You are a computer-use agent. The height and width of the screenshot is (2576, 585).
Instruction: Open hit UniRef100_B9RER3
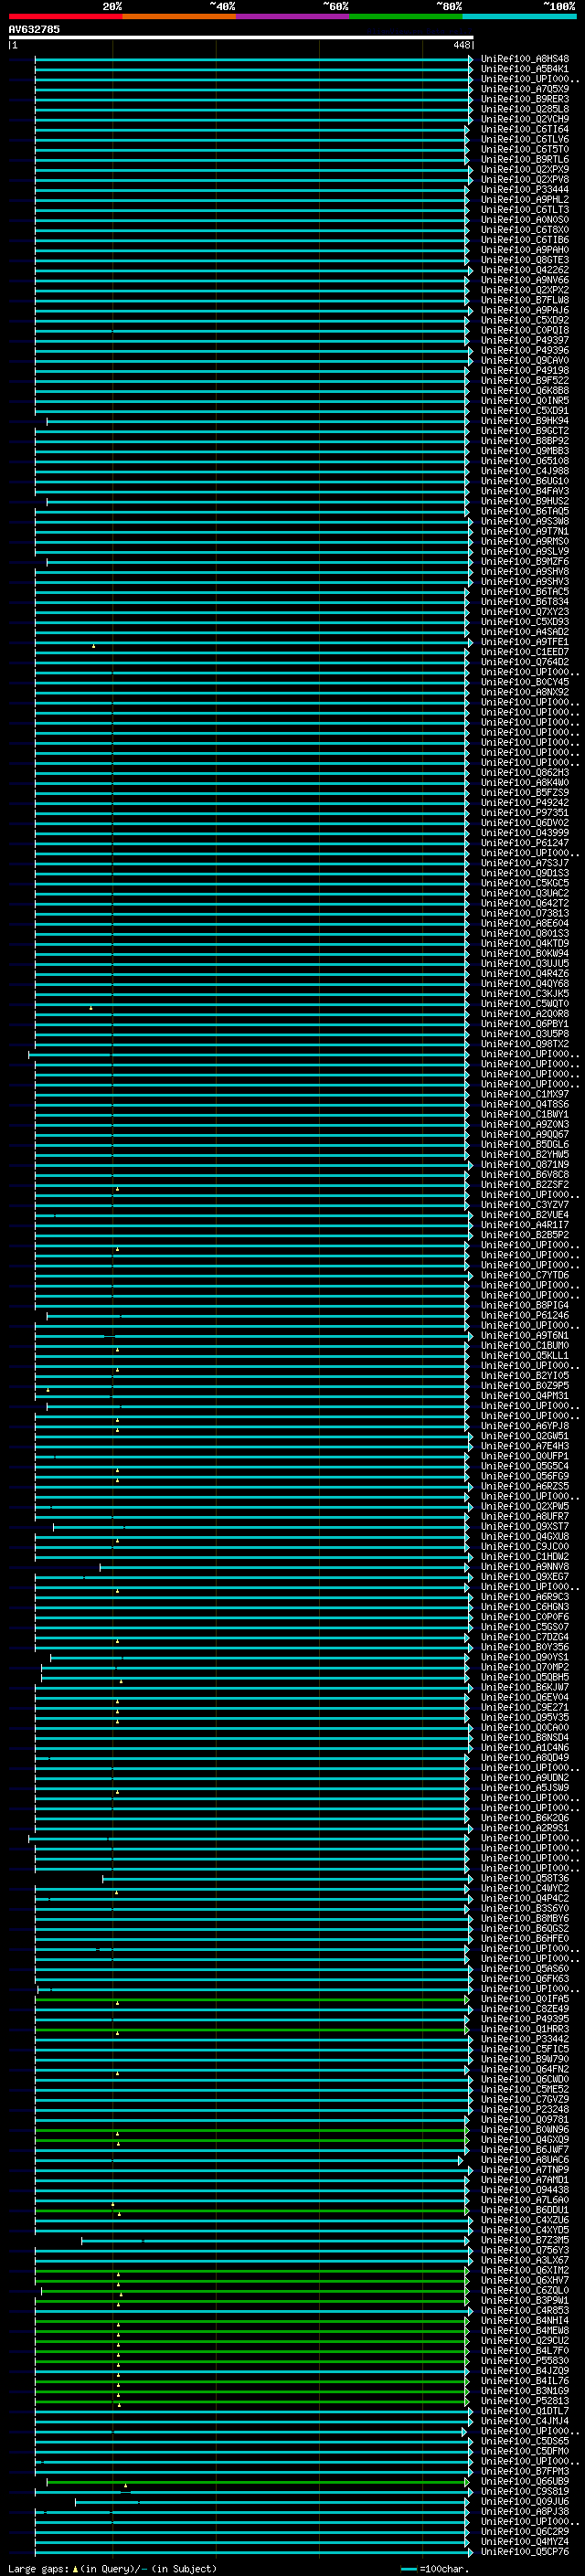pyautogui.click(x=525, y=99)
